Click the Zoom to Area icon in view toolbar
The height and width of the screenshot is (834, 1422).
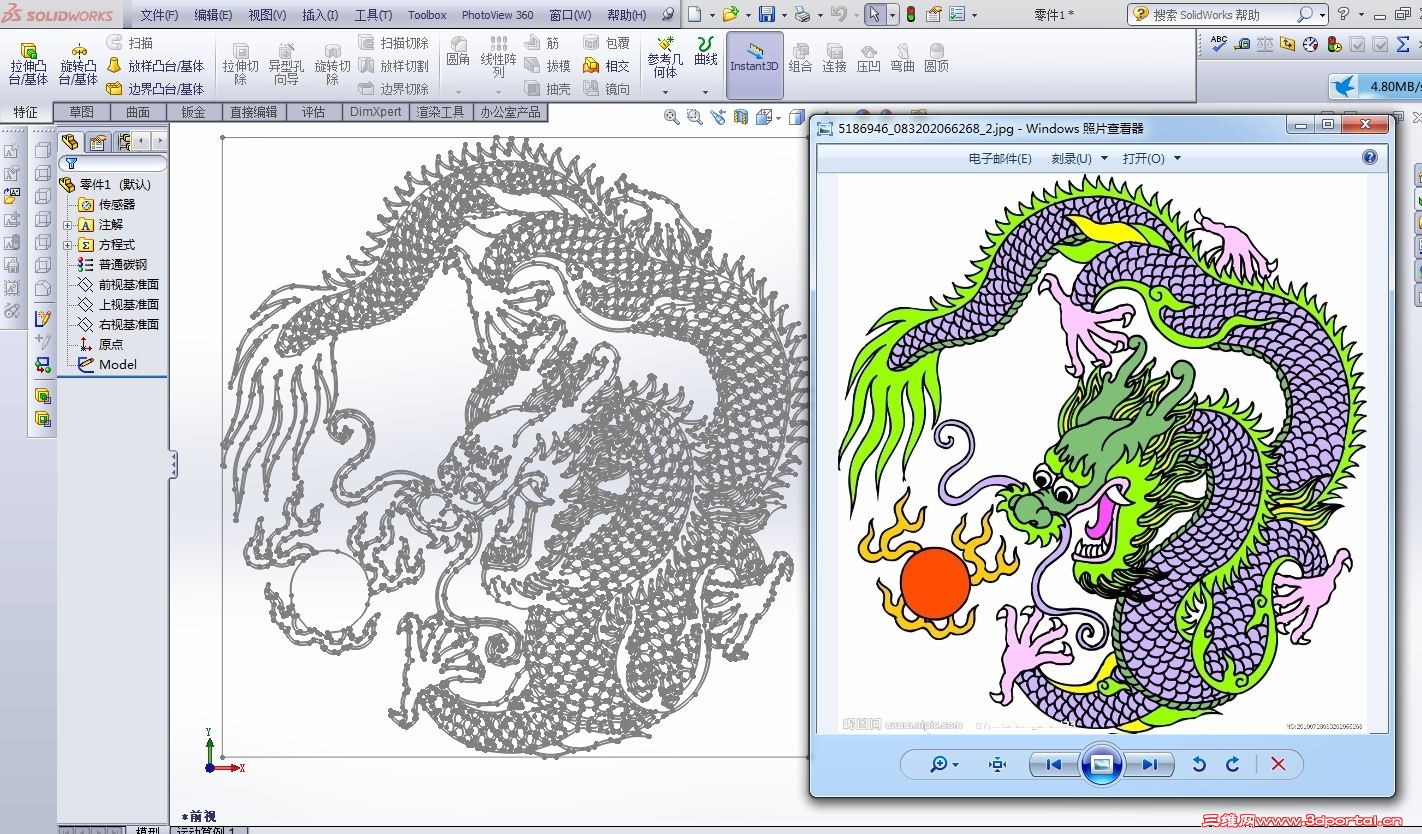[x=694, y=117]
